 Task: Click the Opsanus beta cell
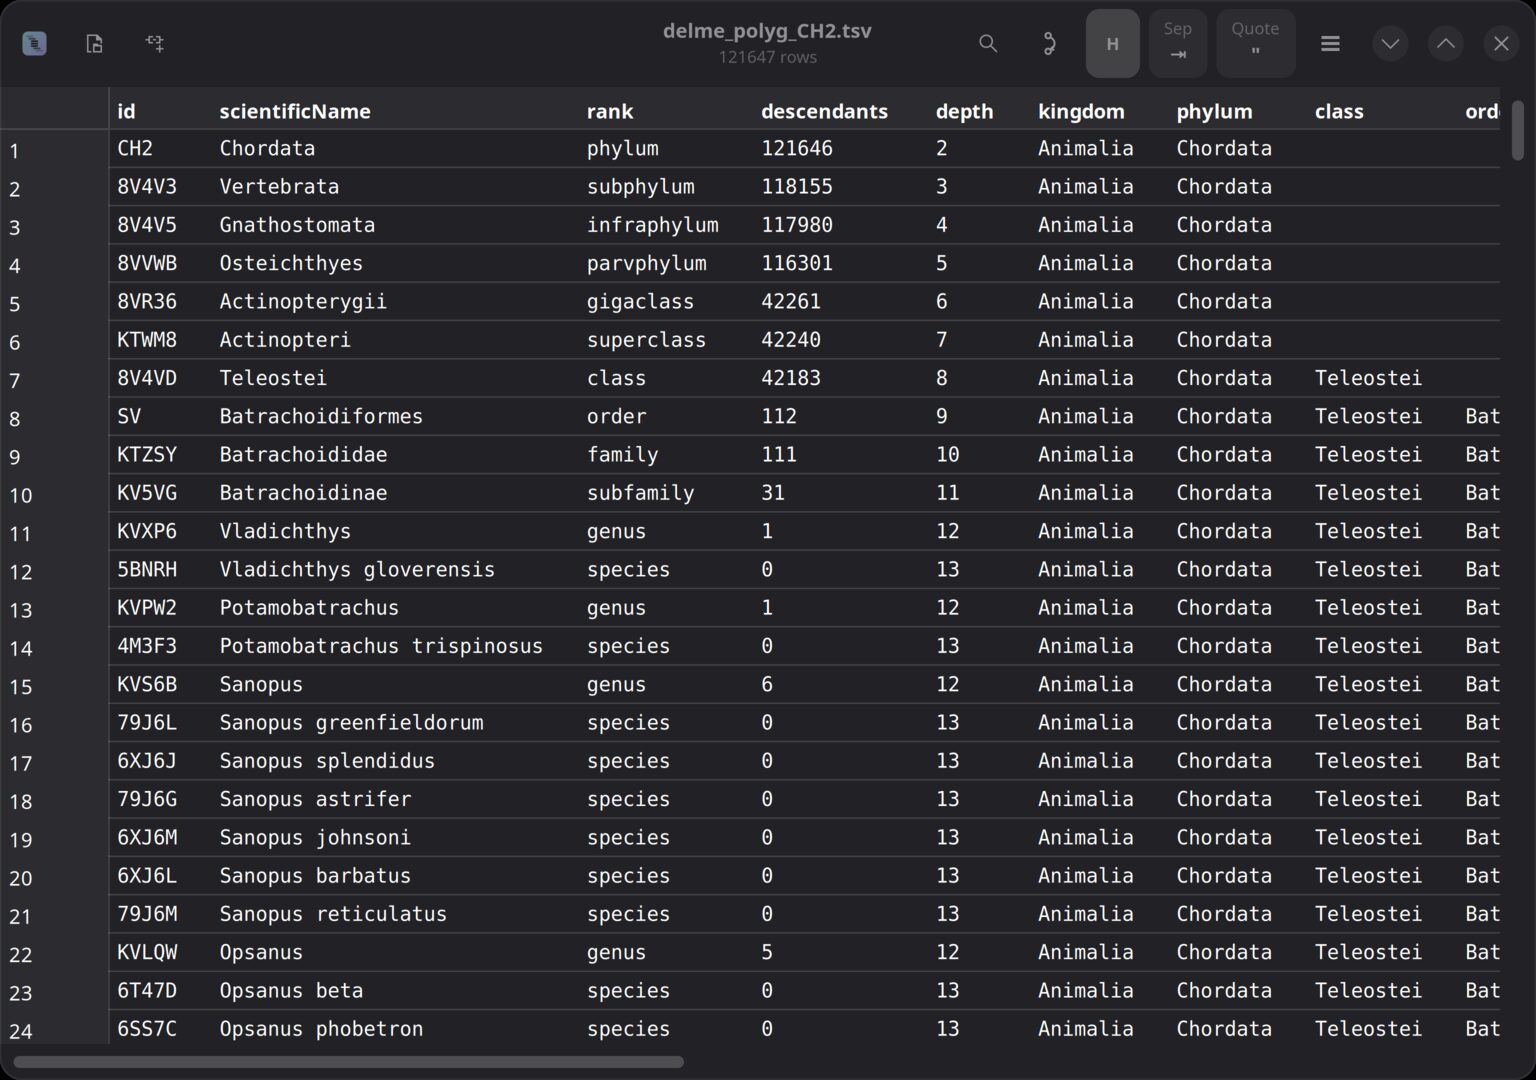click(x=291, y=991)
